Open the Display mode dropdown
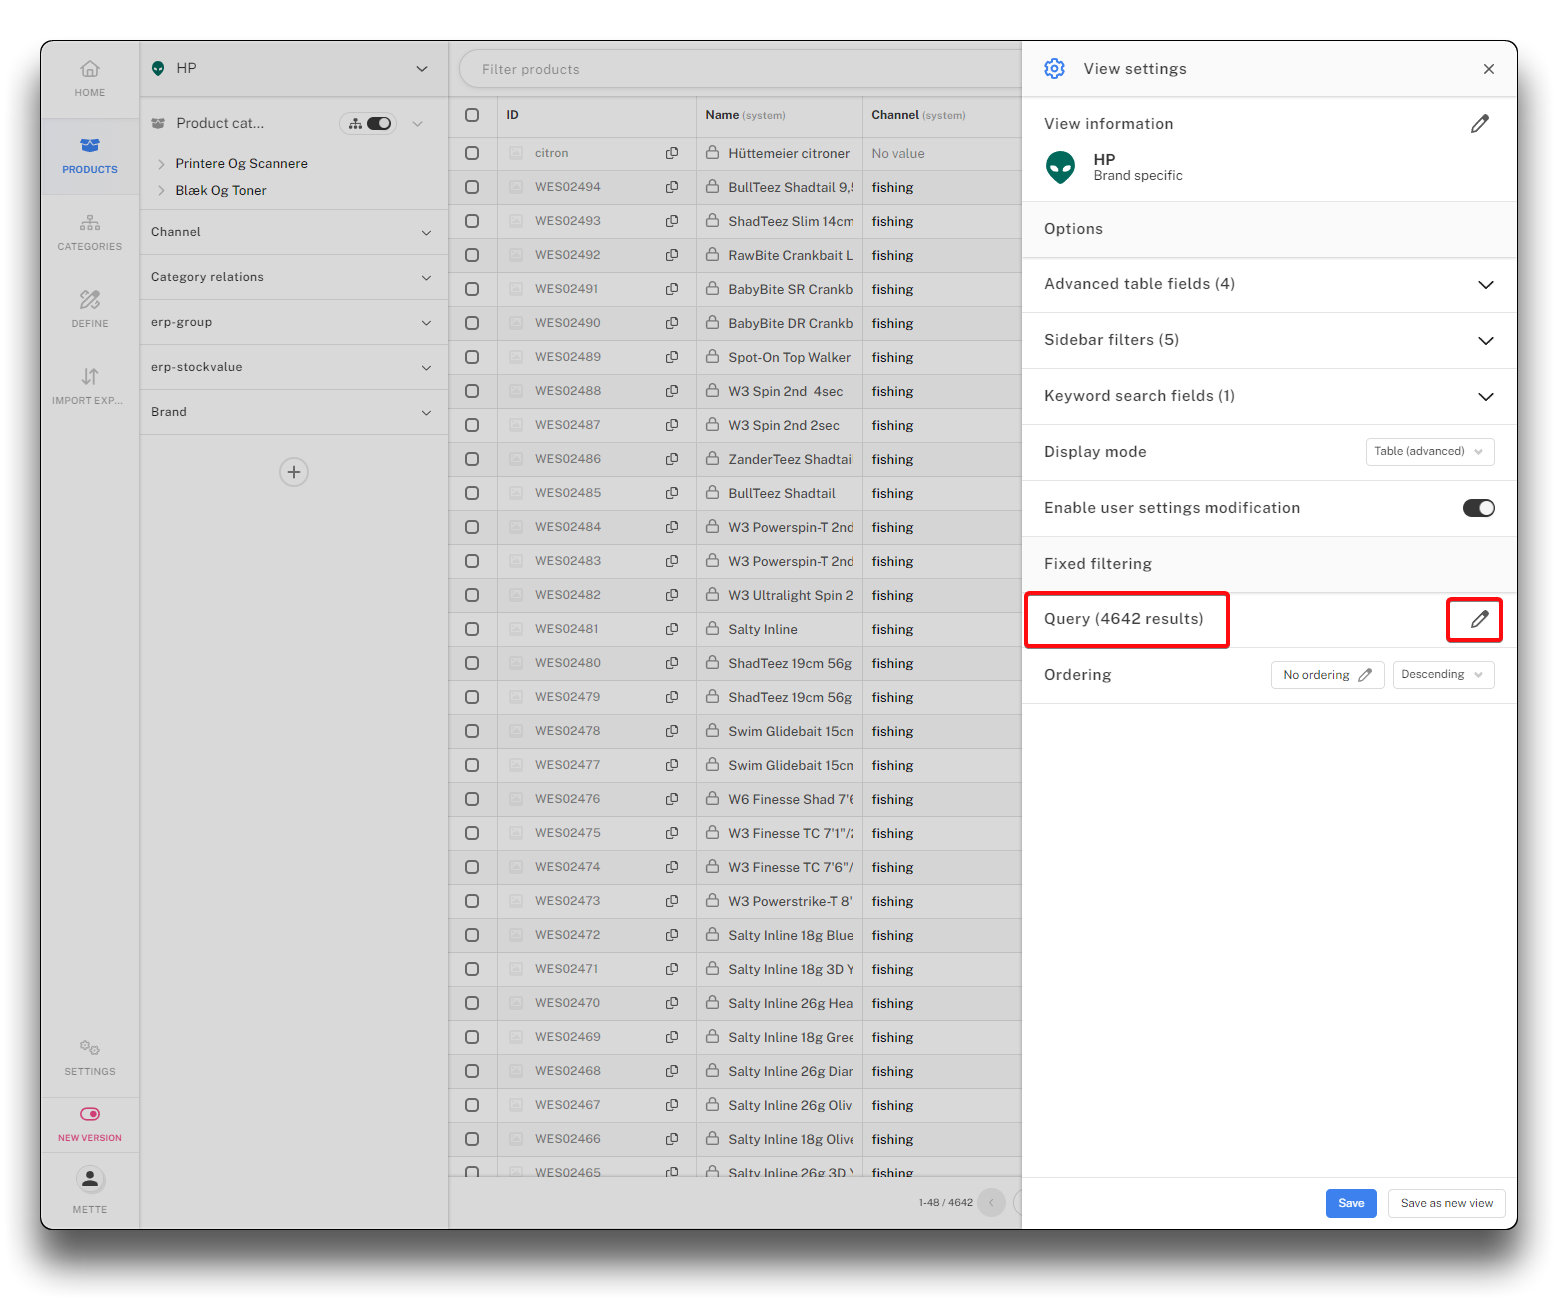The width and height of the screenshot is (1558, 1302). click(1429, 452)
